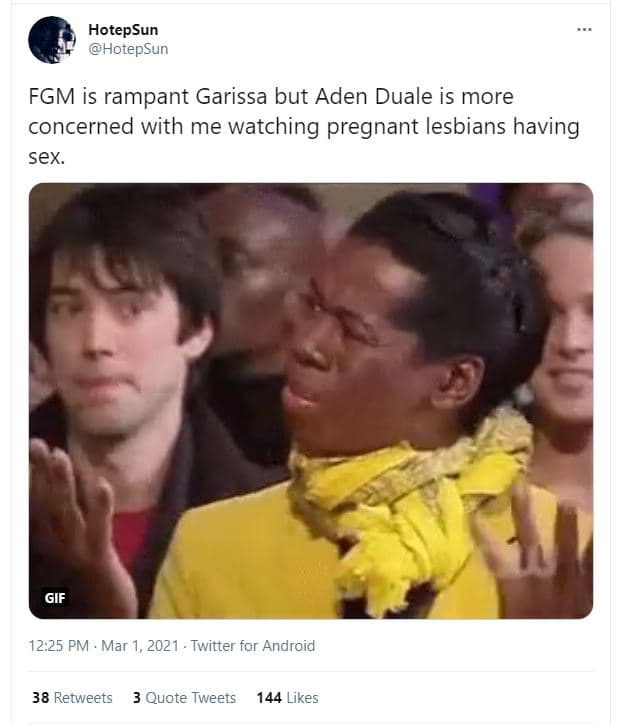
Task: Open the @HotepSun handle link
Action: click(x=128, y=49)
